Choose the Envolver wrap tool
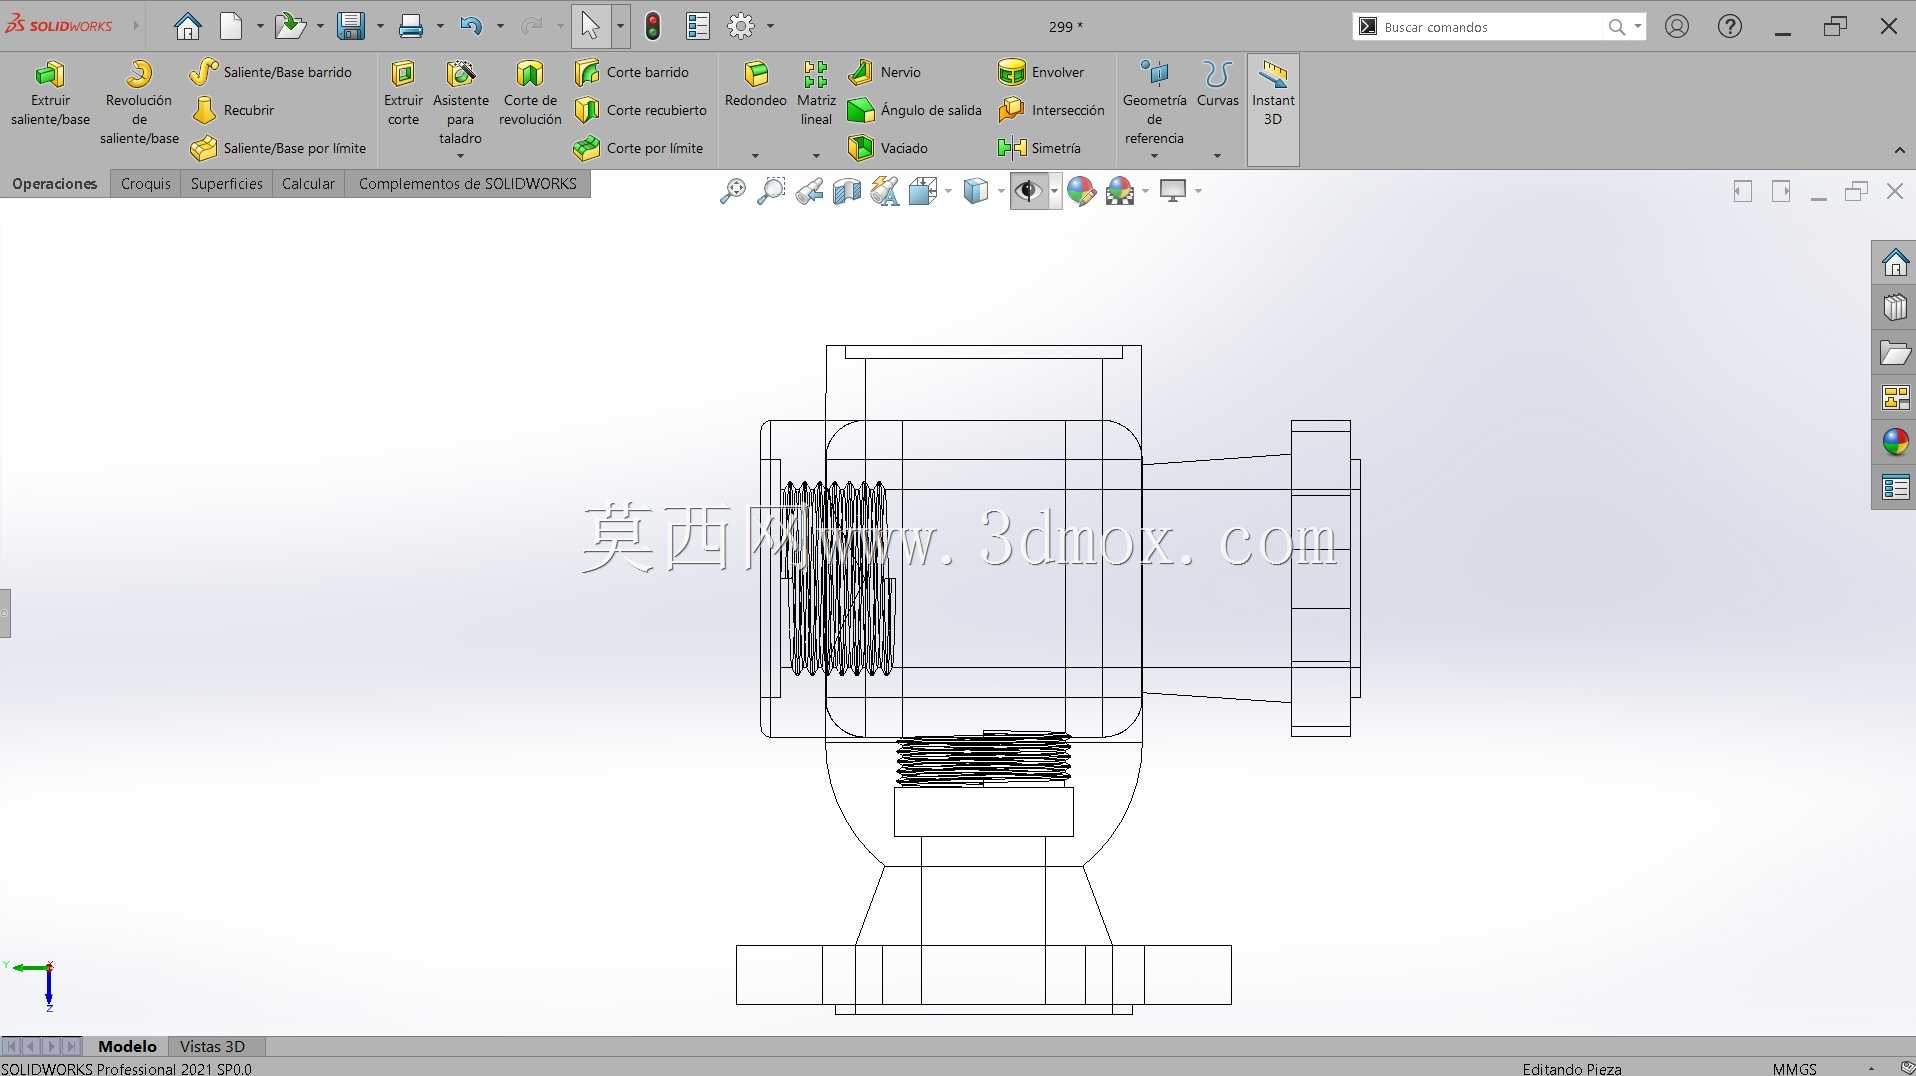 click(1041, 72)
